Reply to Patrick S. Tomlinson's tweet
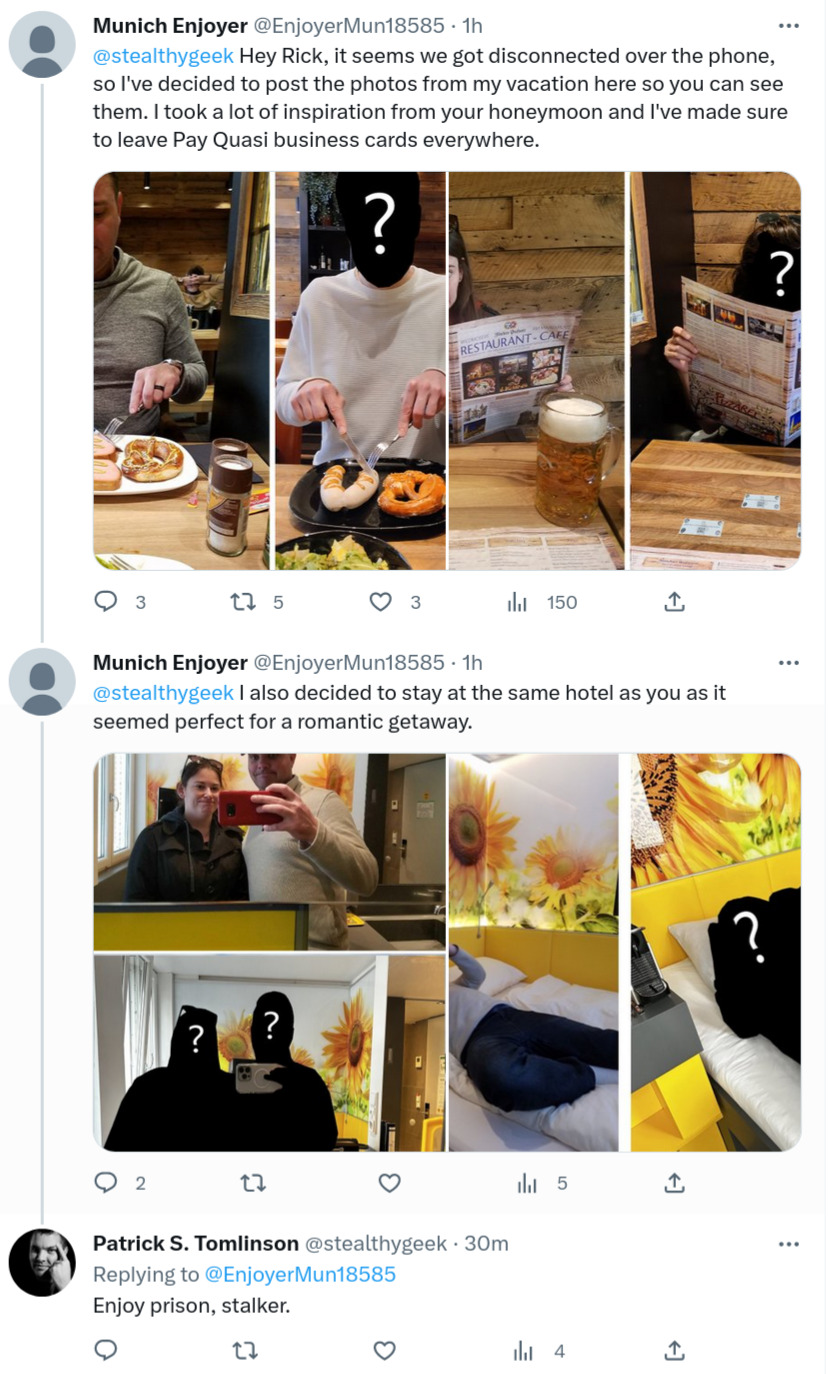The height and width of the screenshot is (1374, 828). [106, 1351]
